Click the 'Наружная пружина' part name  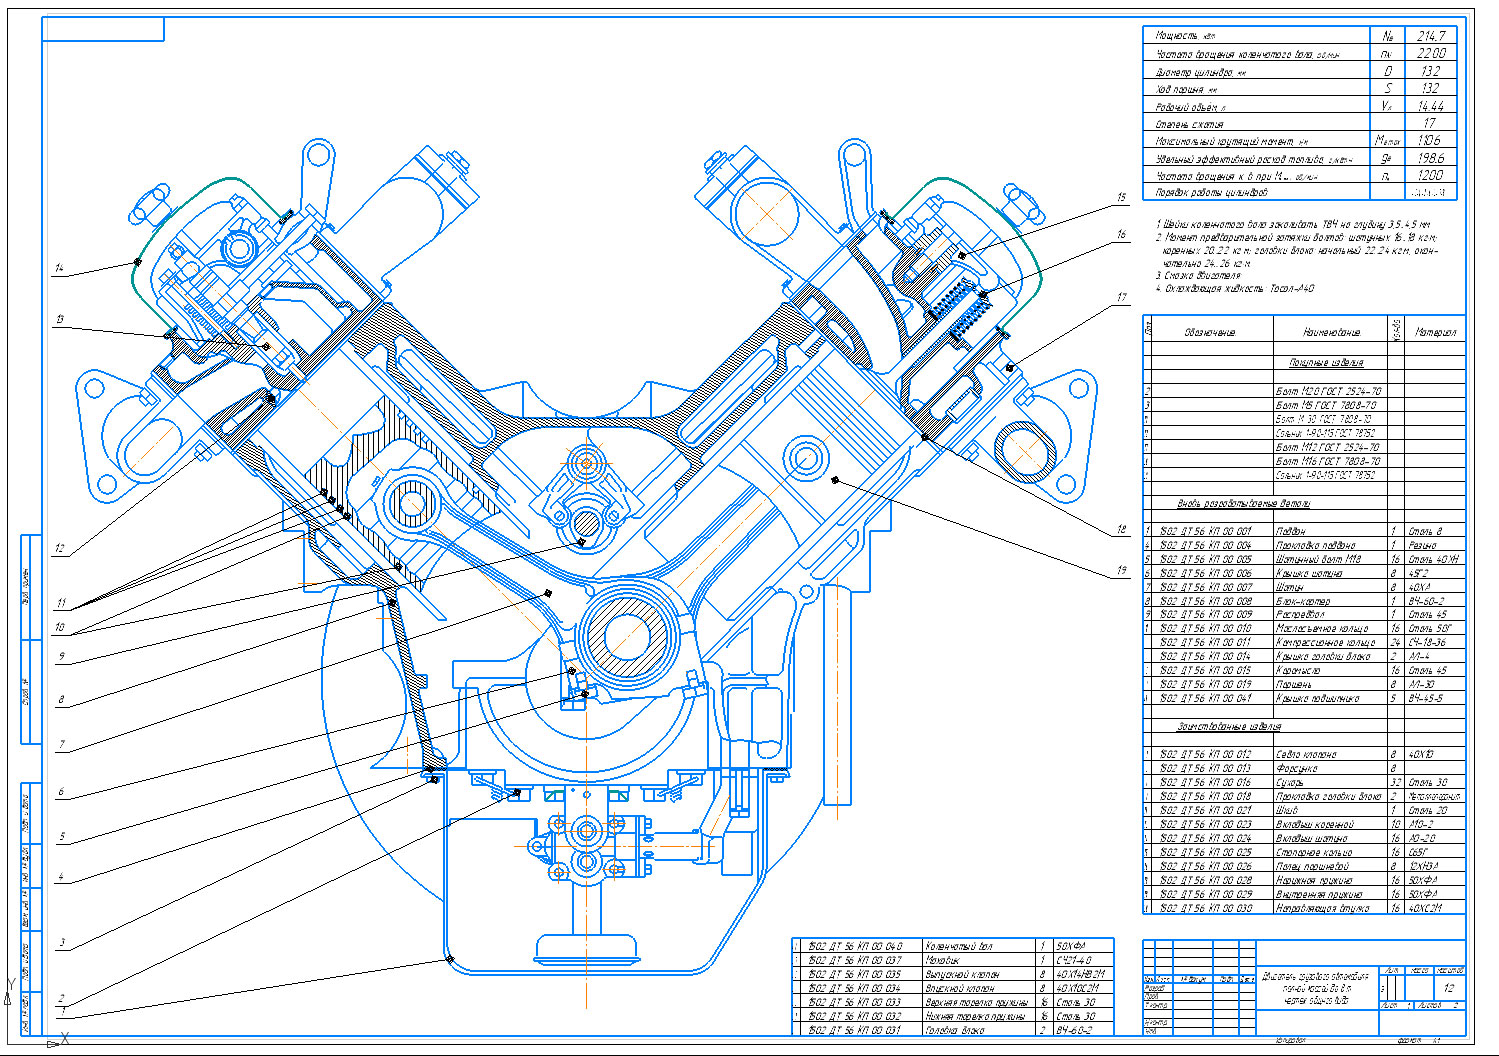(1314, 881)
